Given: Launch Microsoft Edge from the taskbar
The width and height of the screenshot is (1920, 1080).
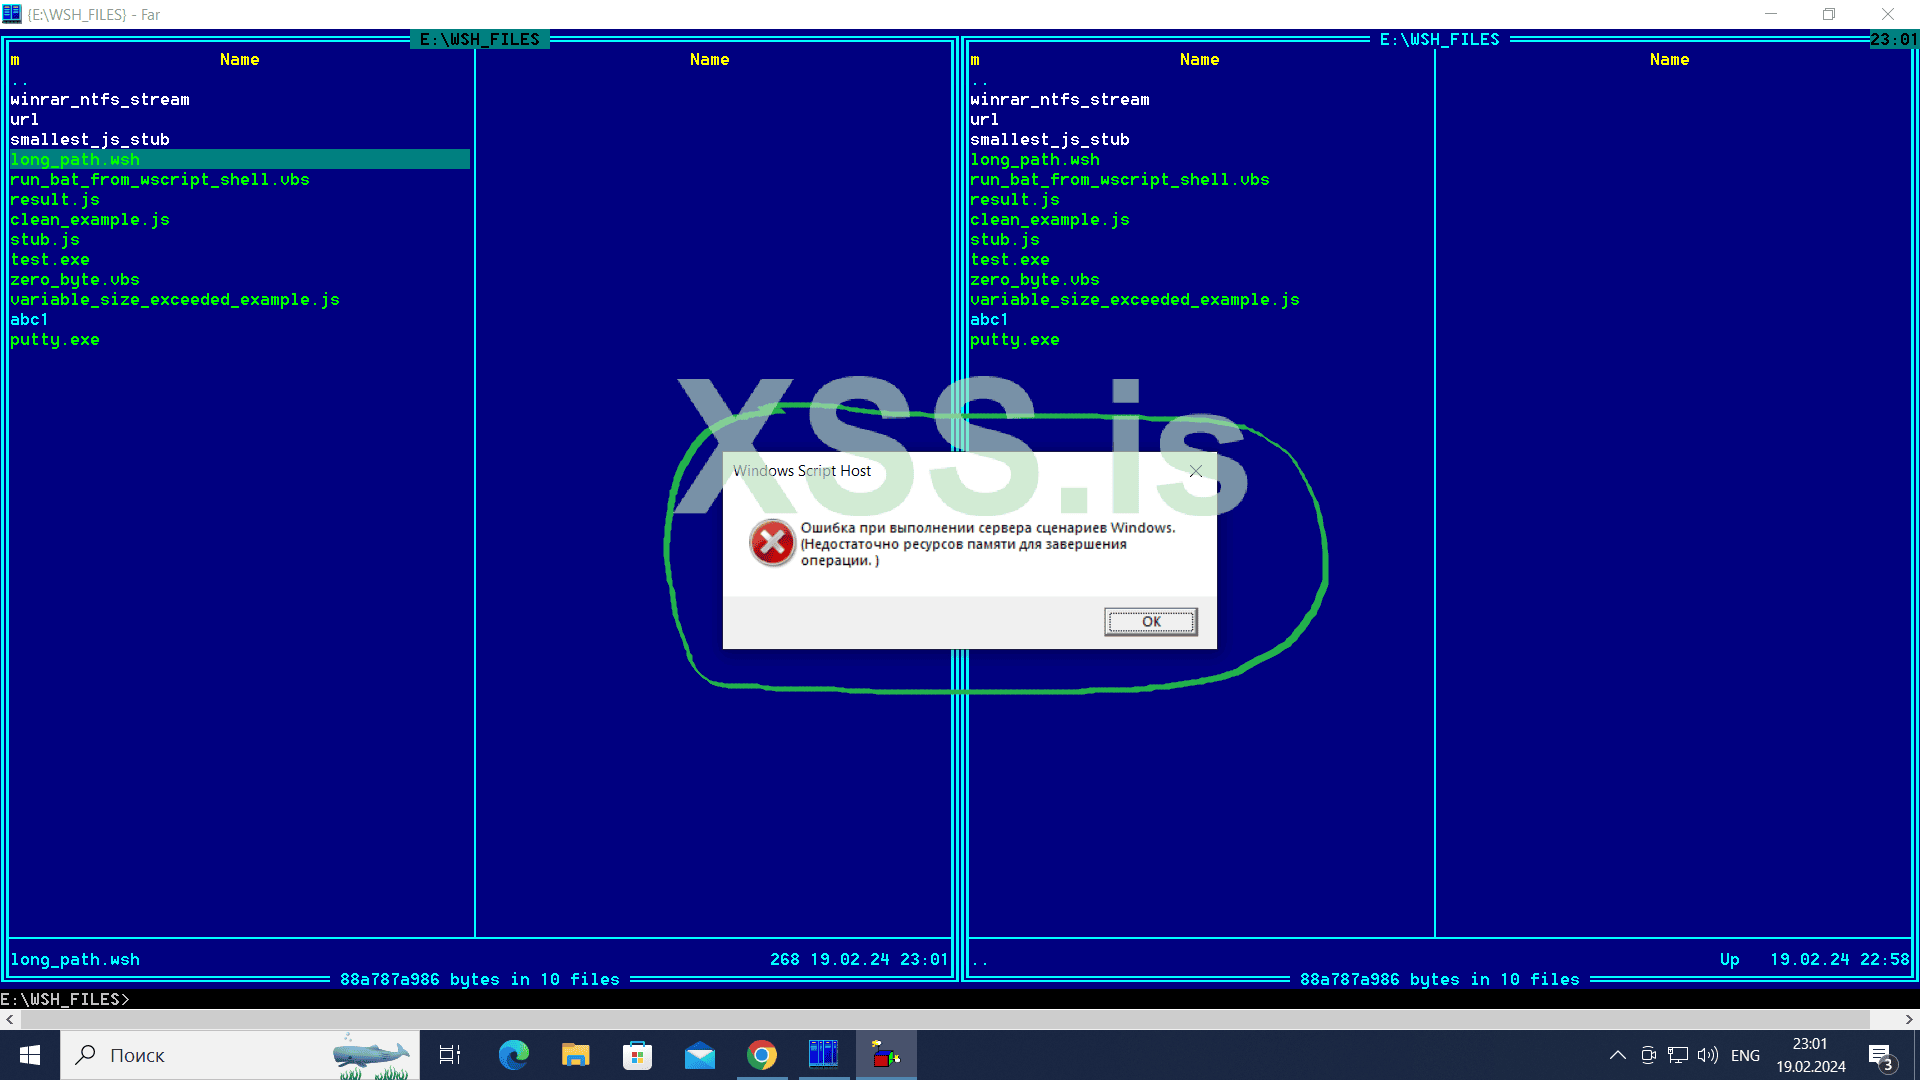Looking at the screenshot, I should (x=513, y=1055).
